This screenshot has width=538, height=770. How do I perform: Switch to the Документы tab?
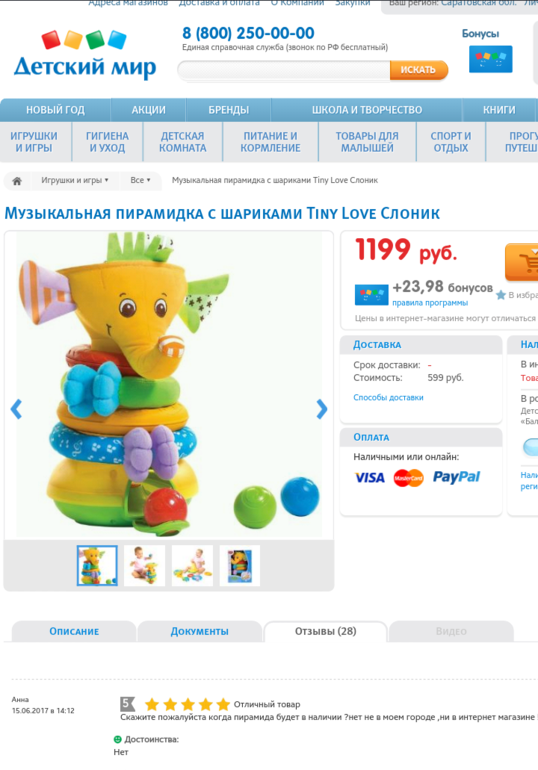pyautogui.click(x=199, y=632)
